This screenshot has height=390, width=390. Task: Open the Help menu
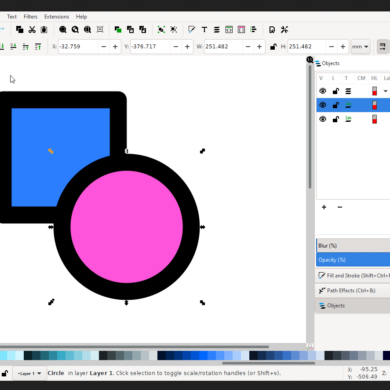[x=81, y=17]
